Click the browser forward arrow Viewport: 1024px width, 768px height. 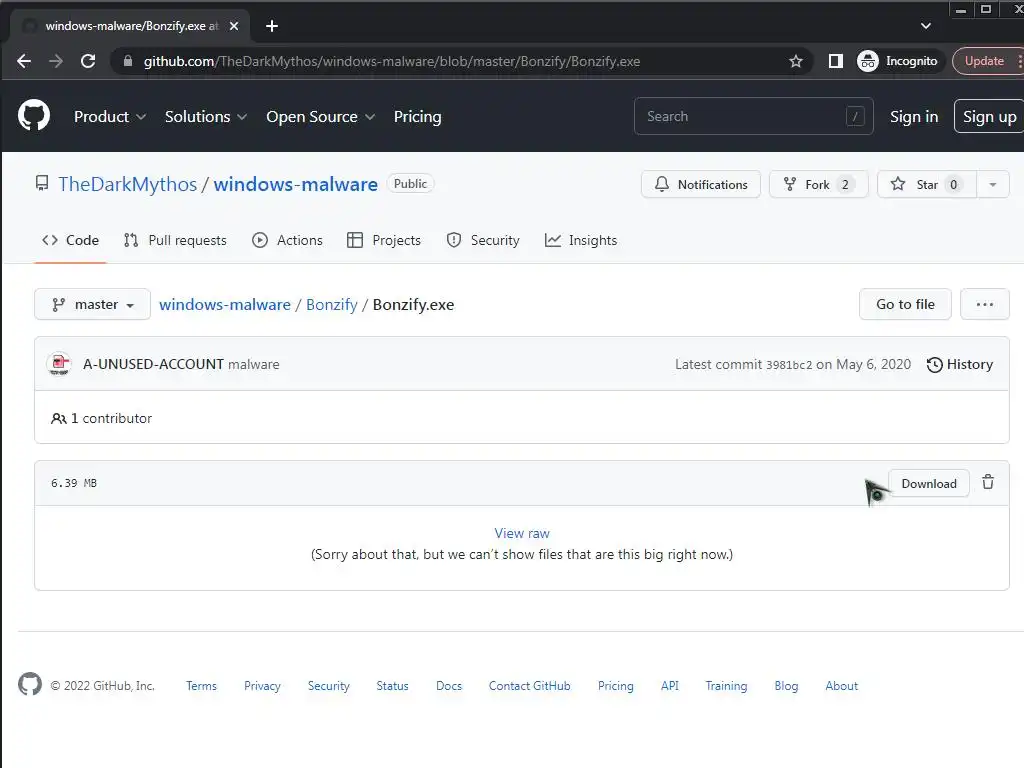[56, 61]
